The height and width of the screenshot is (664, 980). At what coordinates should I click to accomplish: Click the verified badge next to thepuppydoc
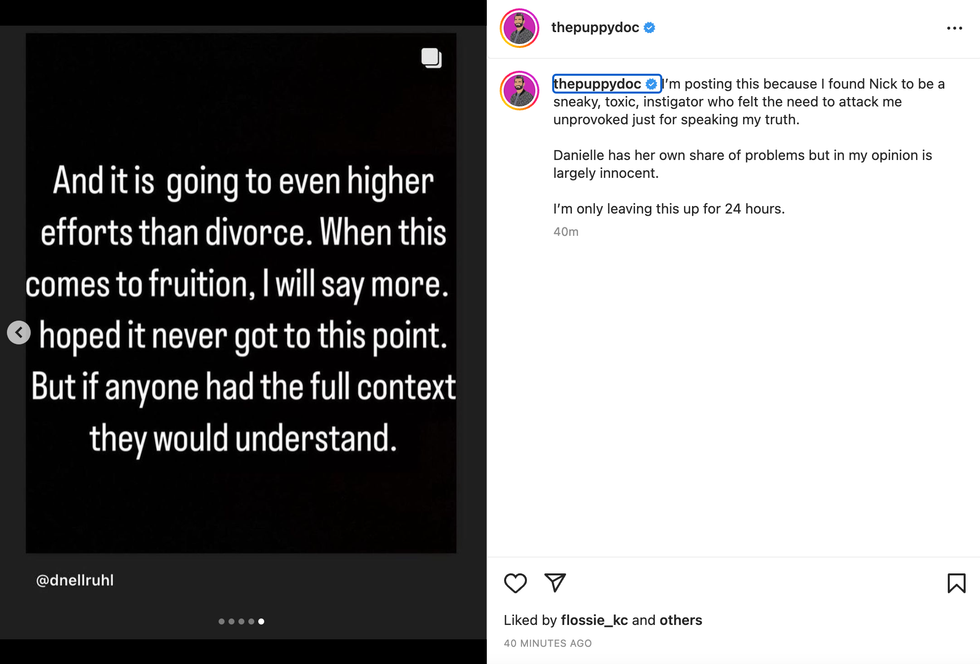pos(649,28)
